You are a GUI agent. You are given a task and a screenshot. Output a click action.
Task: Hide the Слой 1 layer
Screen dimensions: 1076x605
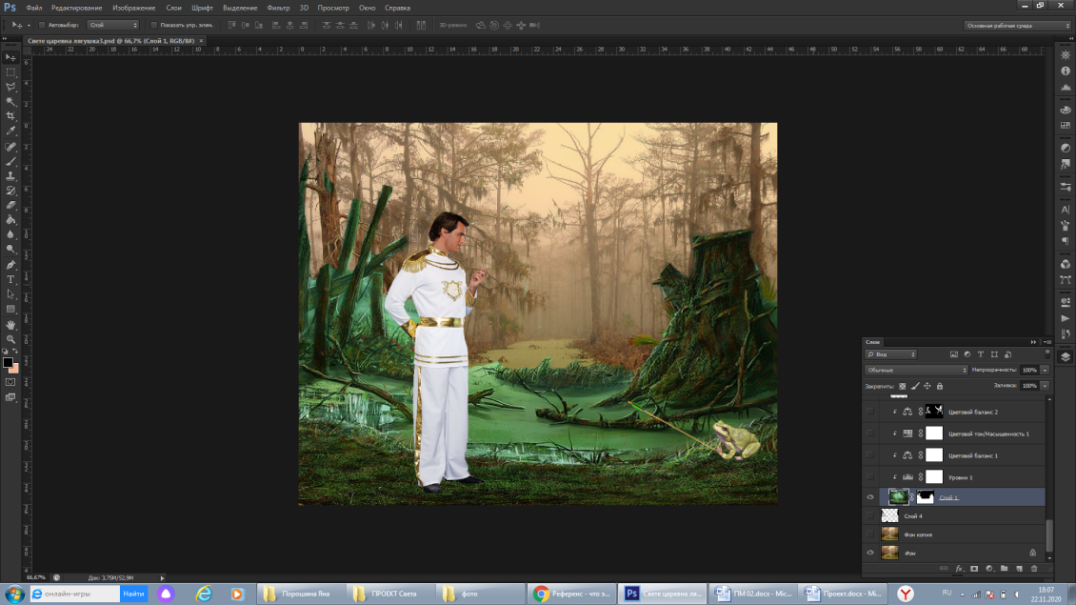pos(870,497)
